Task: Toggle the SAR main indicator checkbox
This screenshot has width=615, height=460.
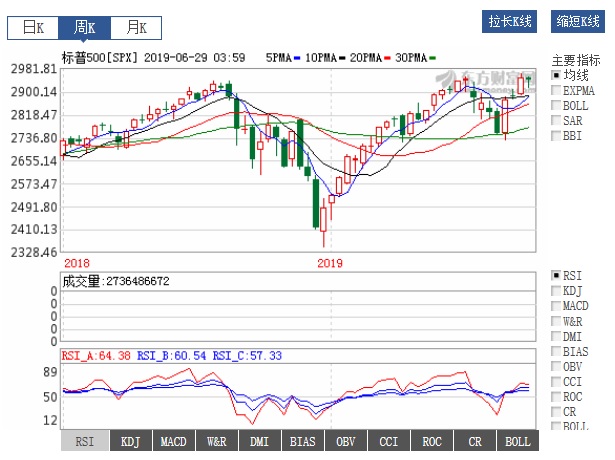Action: pyautogui.click(x=557, y=121)
